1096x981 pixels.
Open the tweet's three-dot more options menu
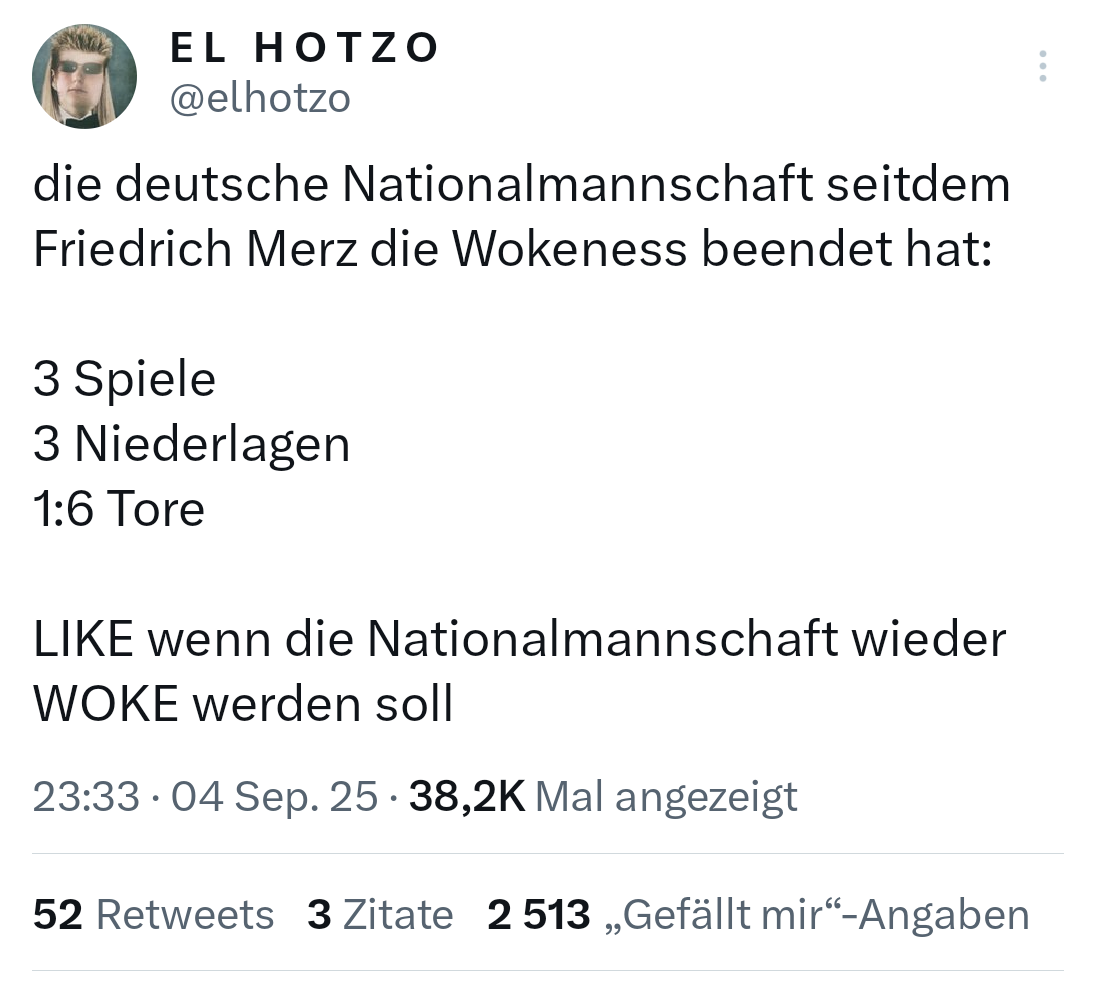pos(1042,66)
